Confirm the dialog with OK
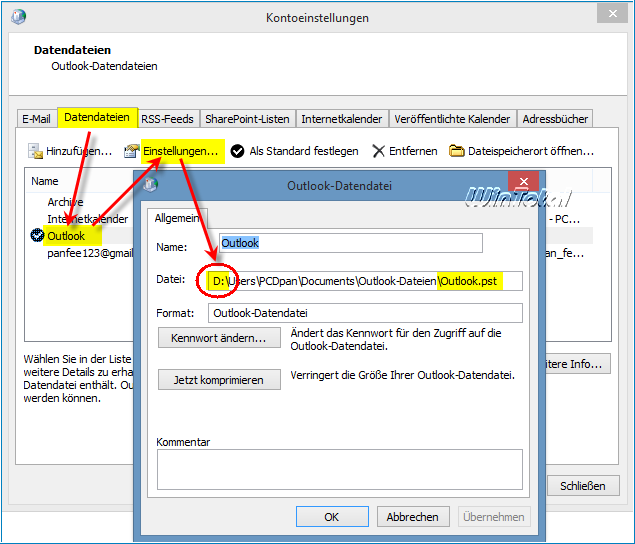 (332, 517)
